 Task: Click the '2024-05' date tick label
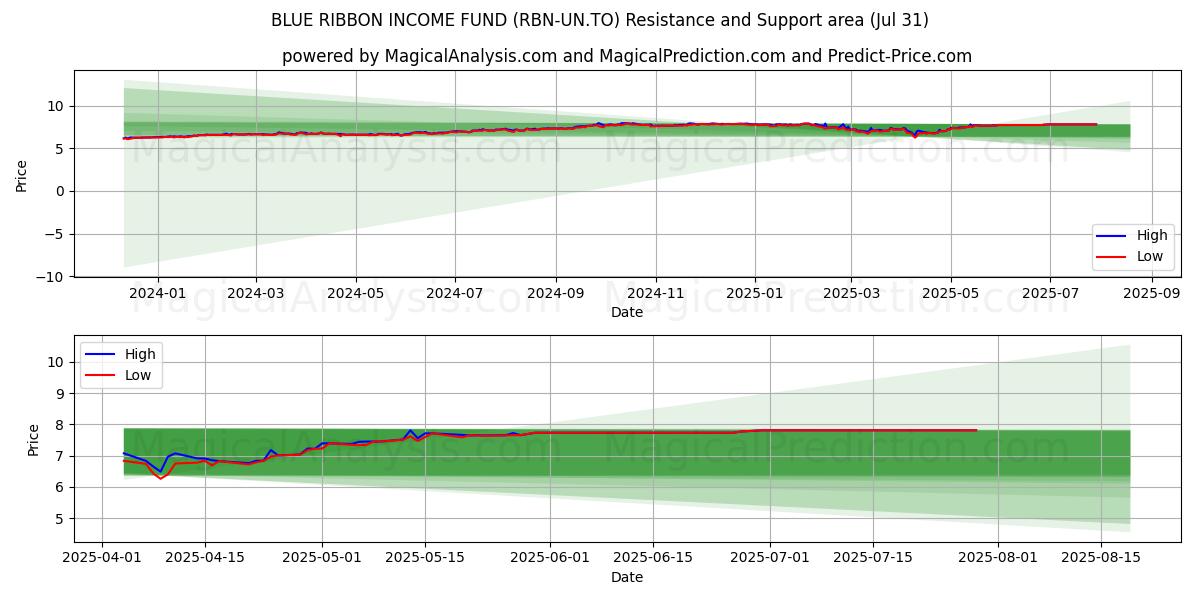(356, 293)
